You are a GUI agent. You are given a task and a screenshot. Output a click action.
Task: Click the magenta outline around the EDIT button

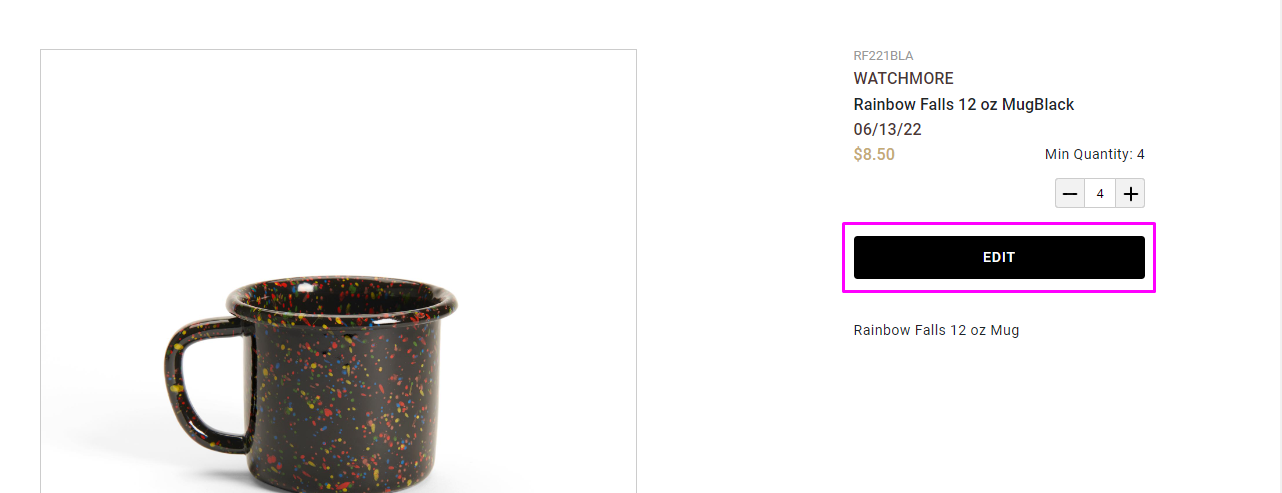click(999, 224)
